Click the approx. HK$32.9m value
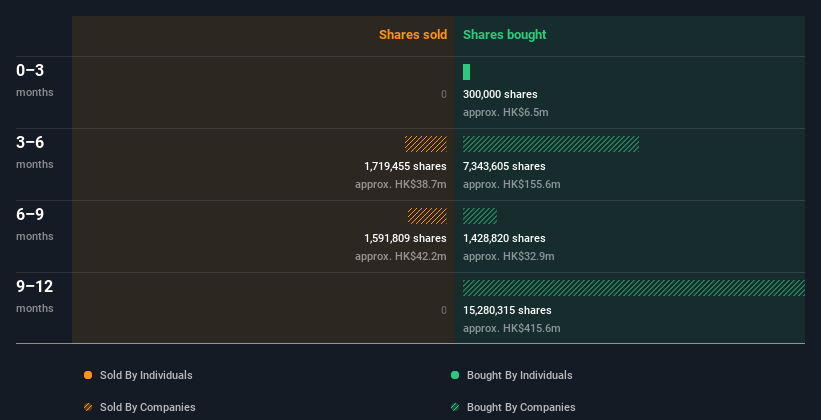The width and height of the screenshot is (821, 420). coord(508,256)
